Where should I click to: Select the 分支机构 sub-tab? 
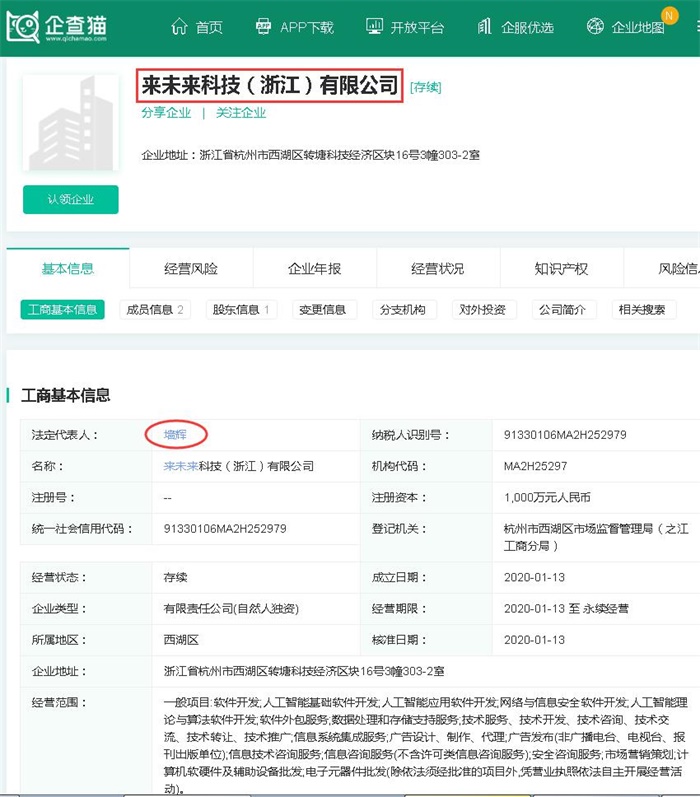405,310
